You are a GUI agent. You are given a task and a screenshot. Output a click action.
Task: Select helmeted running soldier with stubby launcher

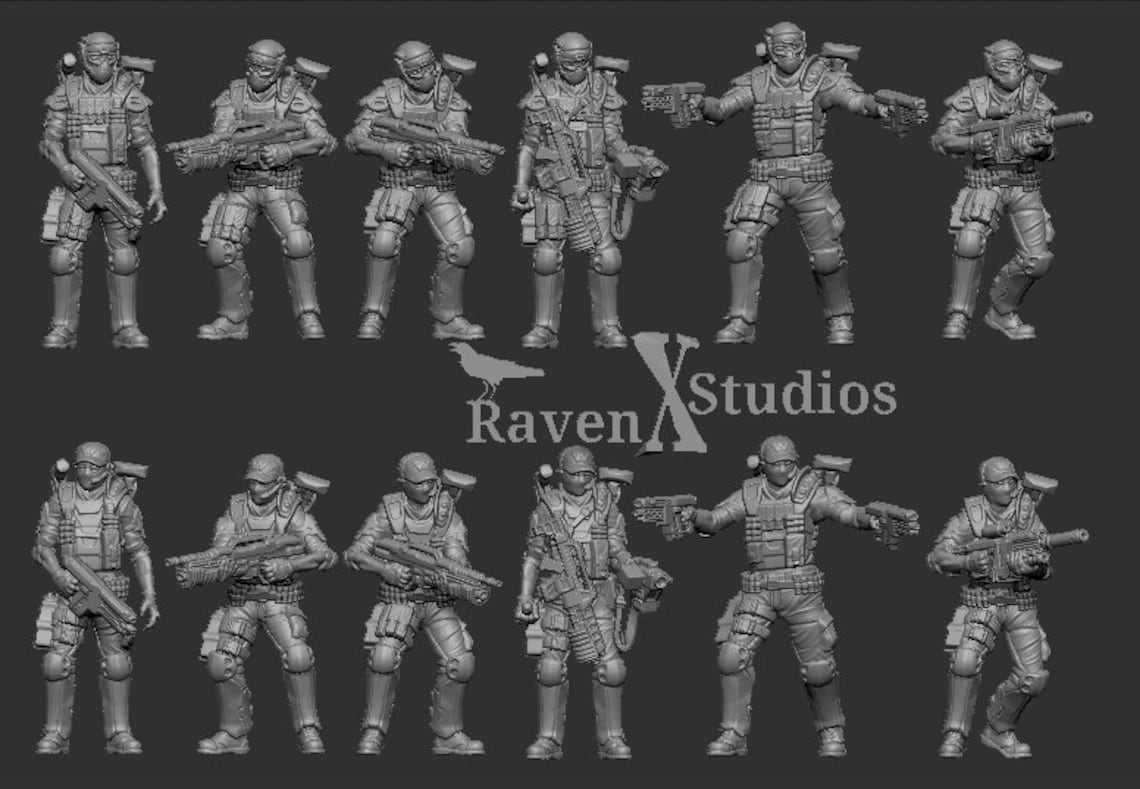[1011, 190]
